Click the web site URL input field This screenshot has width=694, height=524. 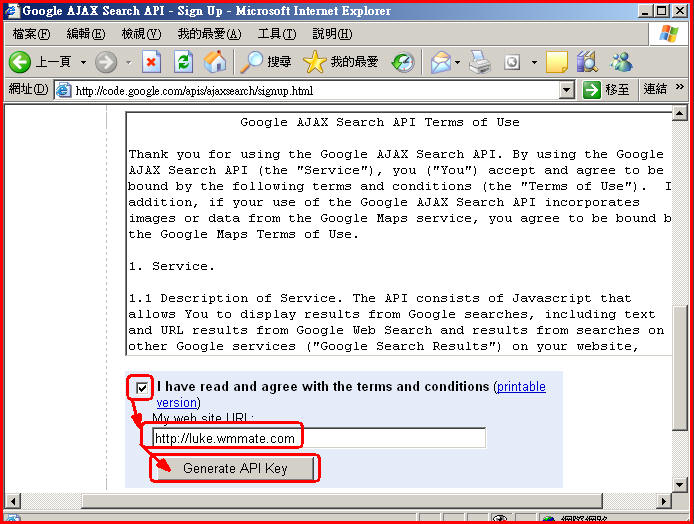tap(318, 438)
